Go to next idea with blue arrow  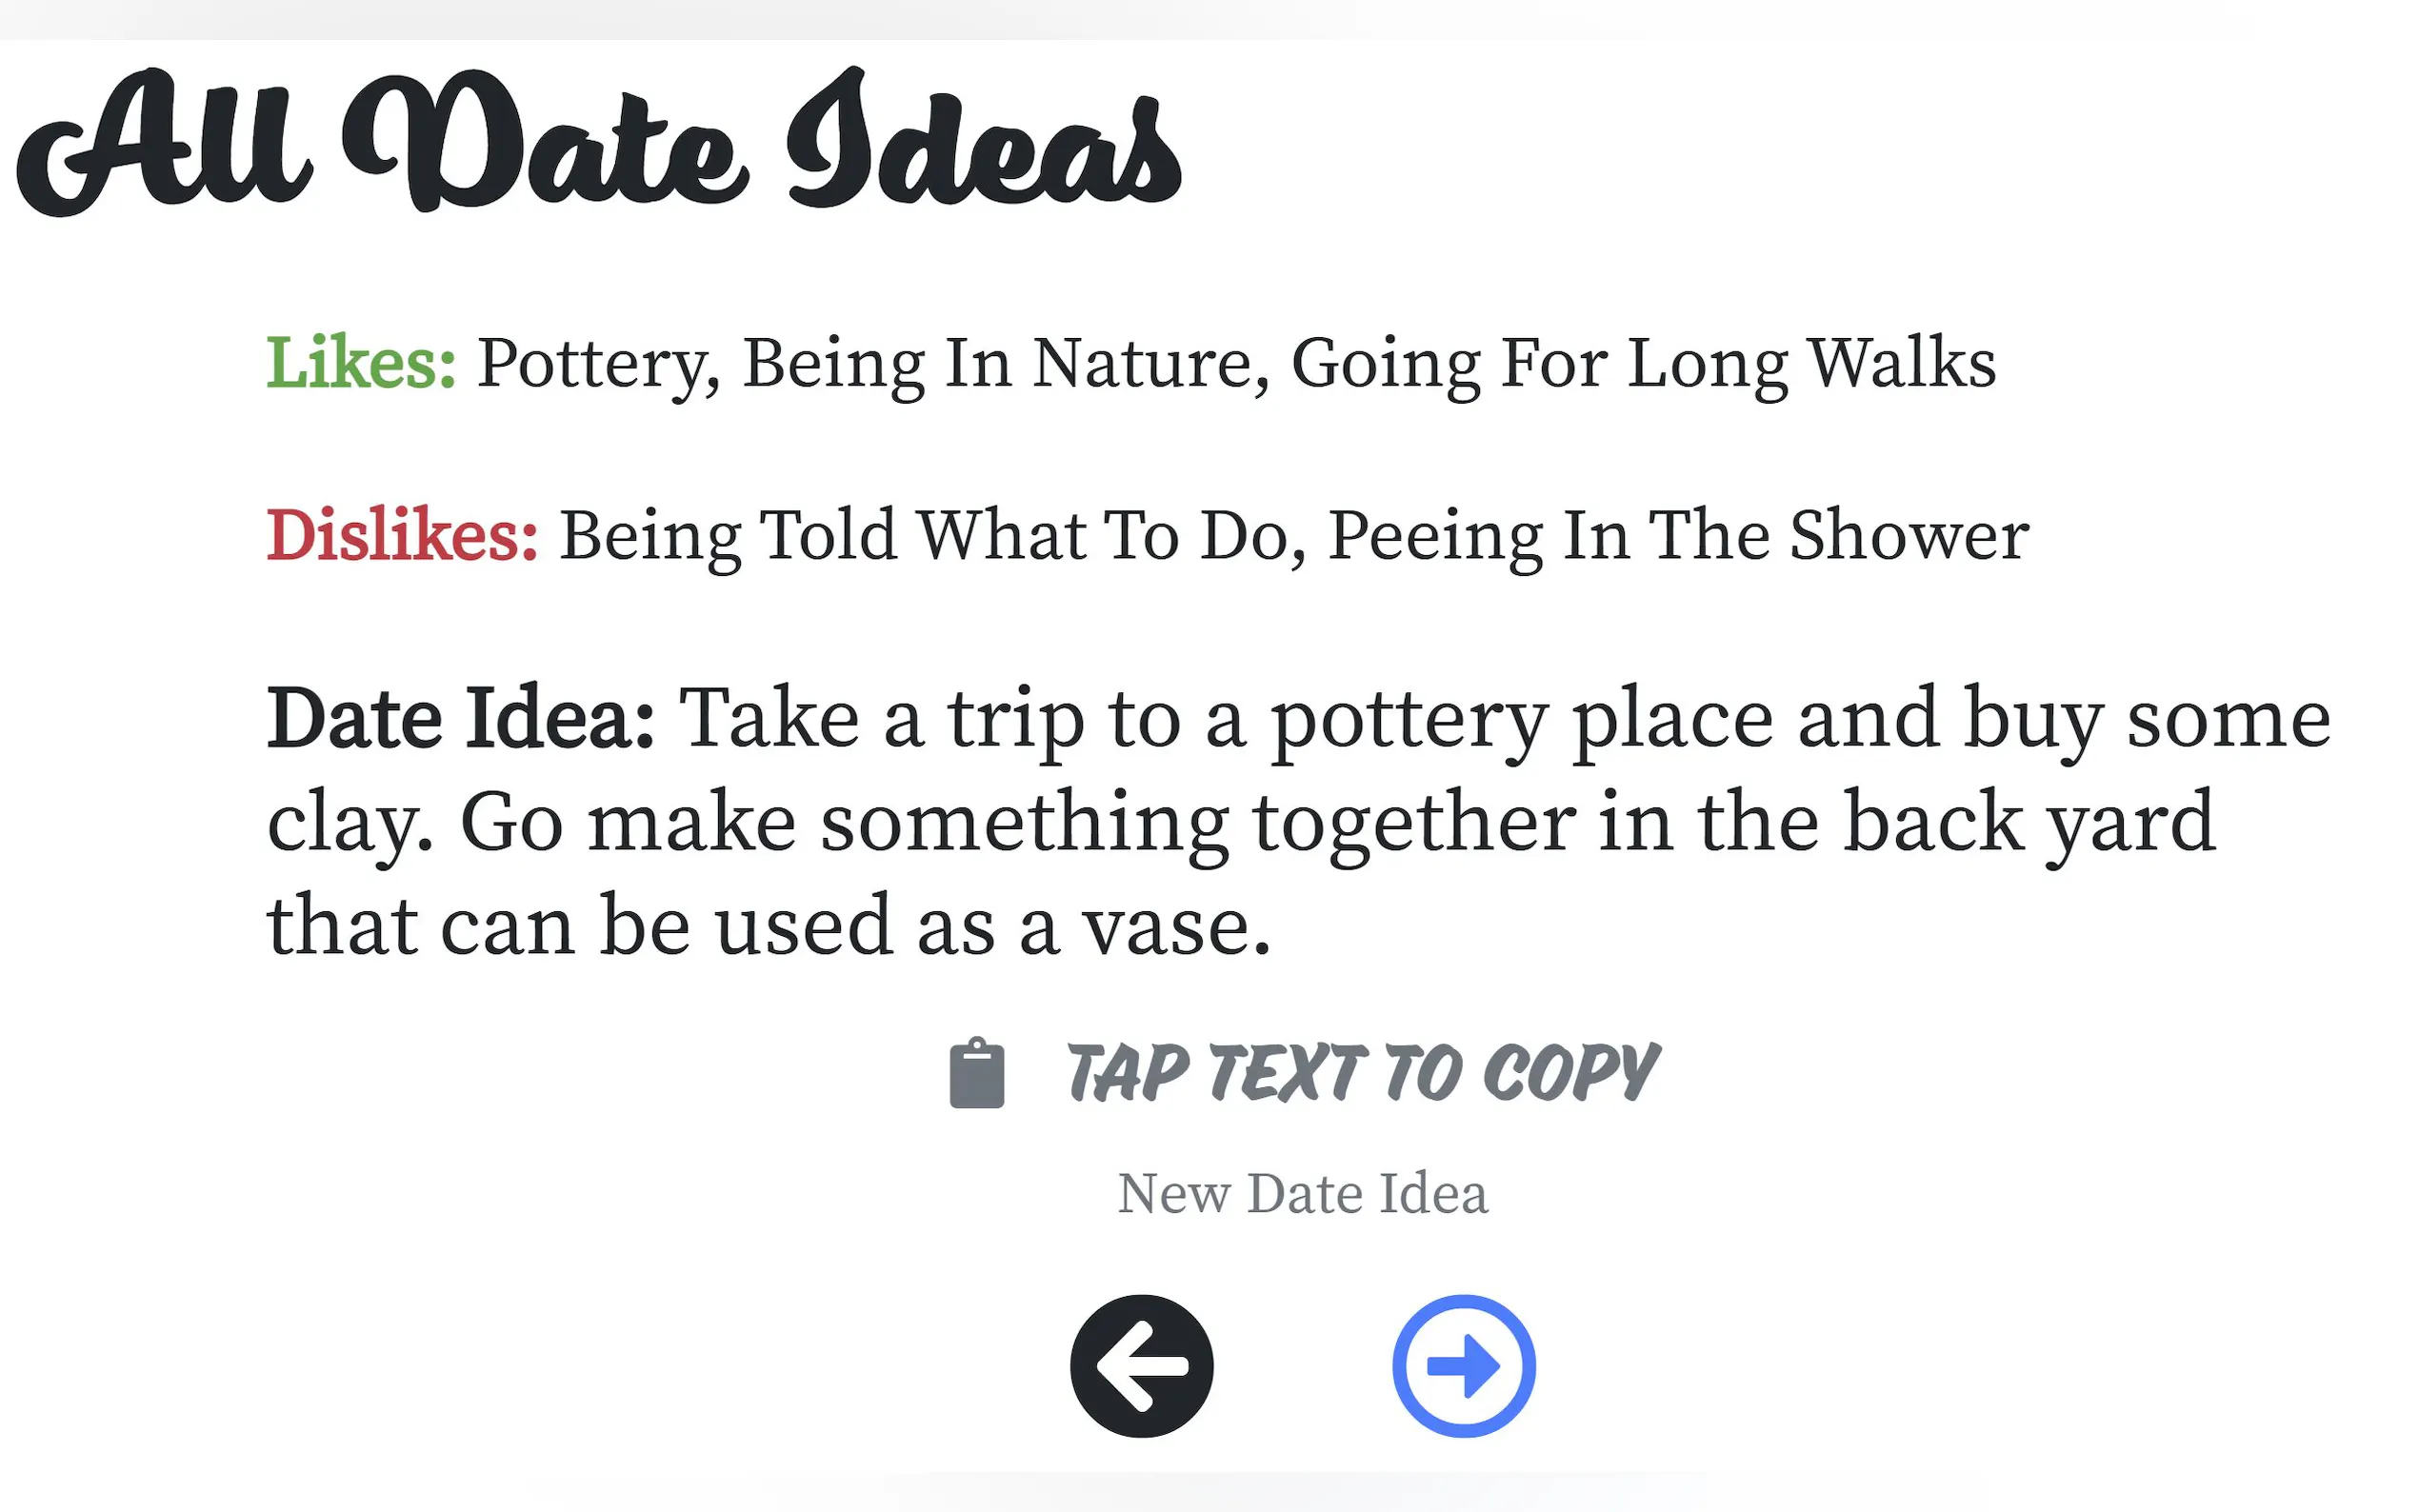[1463, 1366]
